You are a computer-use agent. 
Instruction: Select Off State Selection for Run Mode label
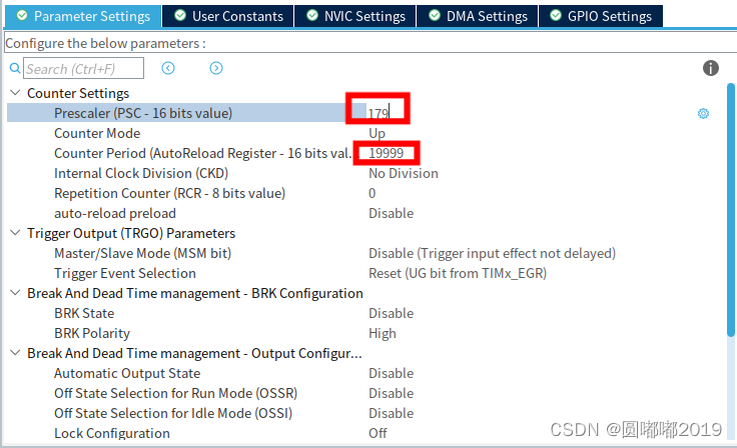176,393
